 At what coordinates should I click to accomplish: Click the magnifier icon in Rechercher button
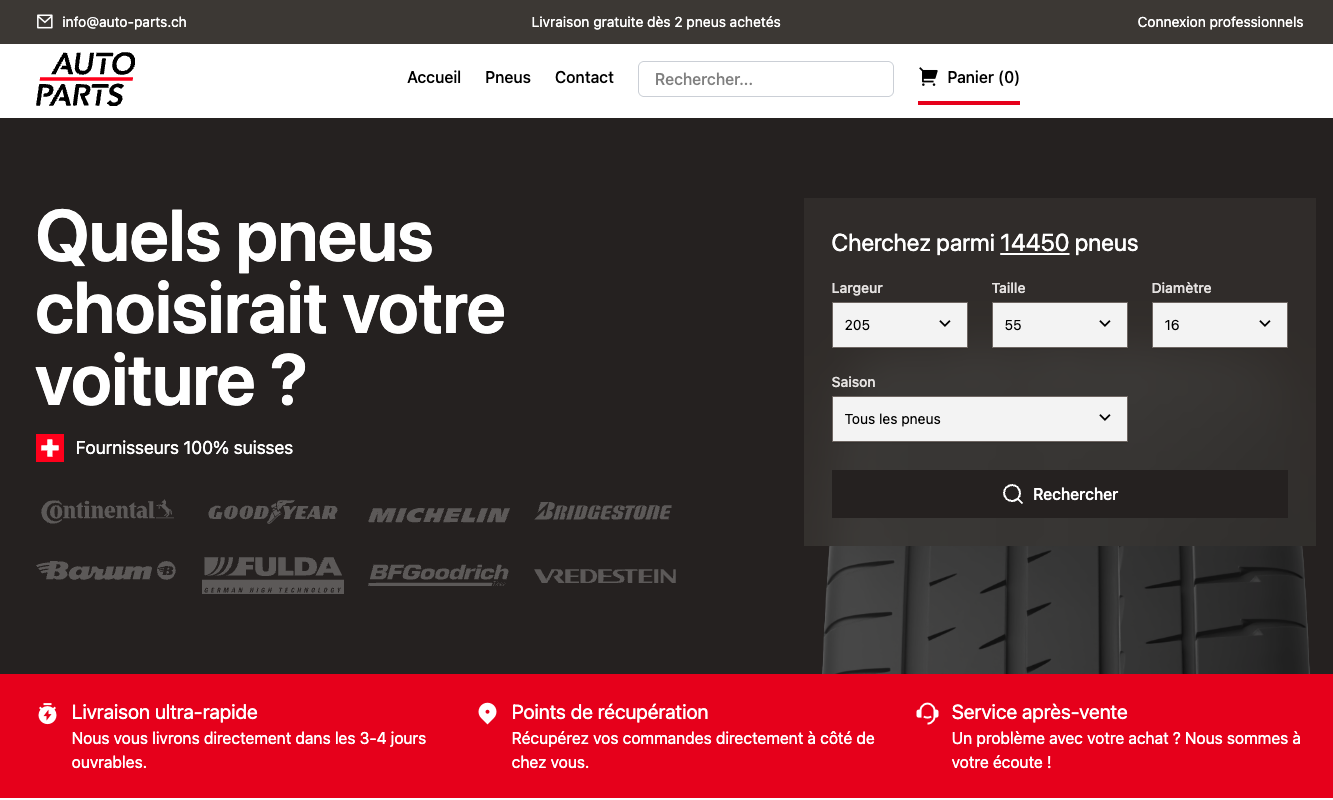[1013, 494]
